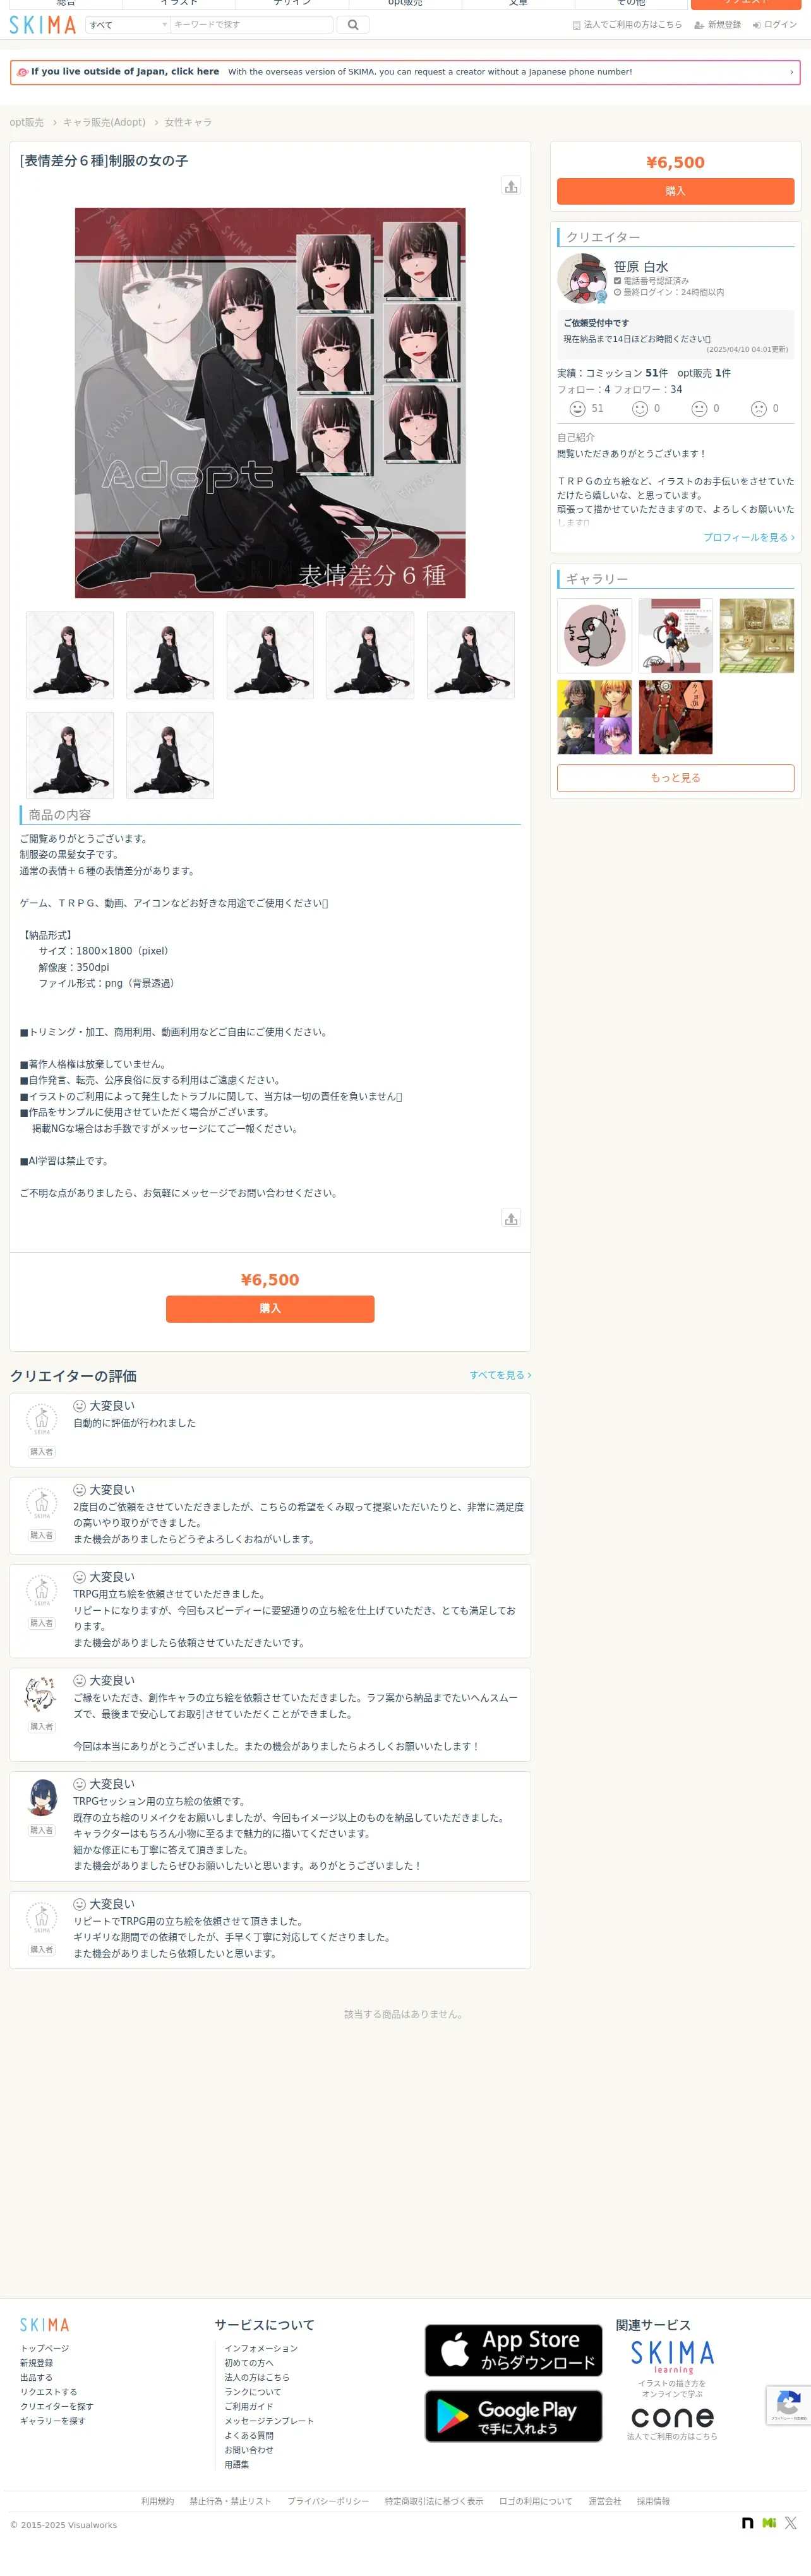Open the すべて category dropdown in search
The height and width of the screenshot is (2576, 811).
point(128,25)
